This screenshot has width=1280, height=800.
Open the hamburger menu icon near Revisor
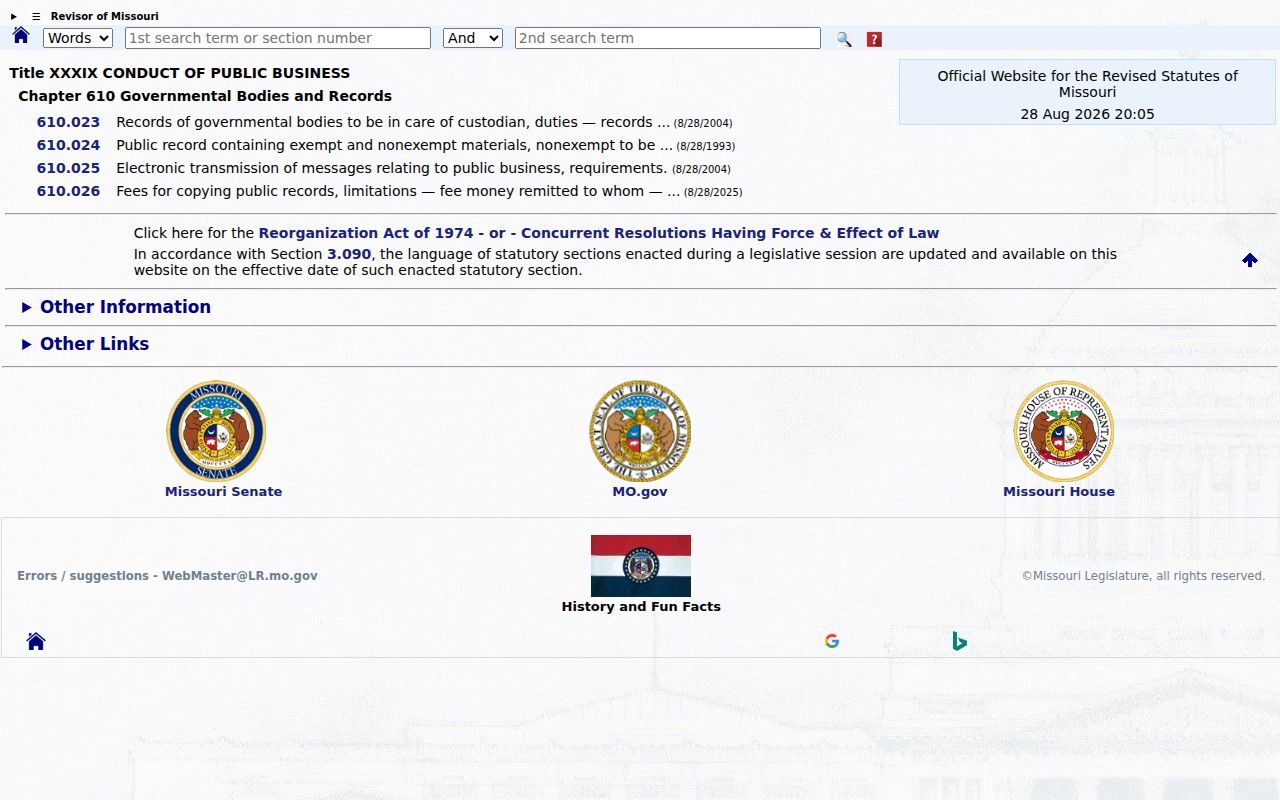(36, 16)
